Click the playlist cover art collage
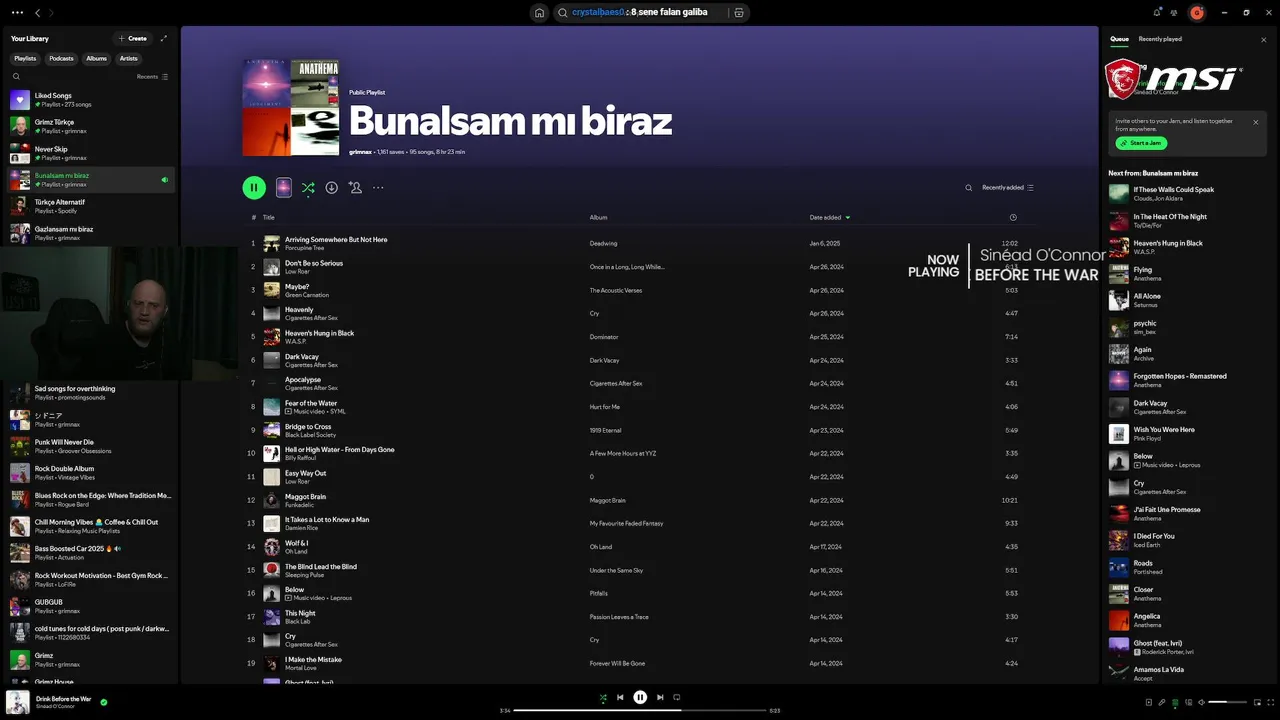 (x=291, y=107)
